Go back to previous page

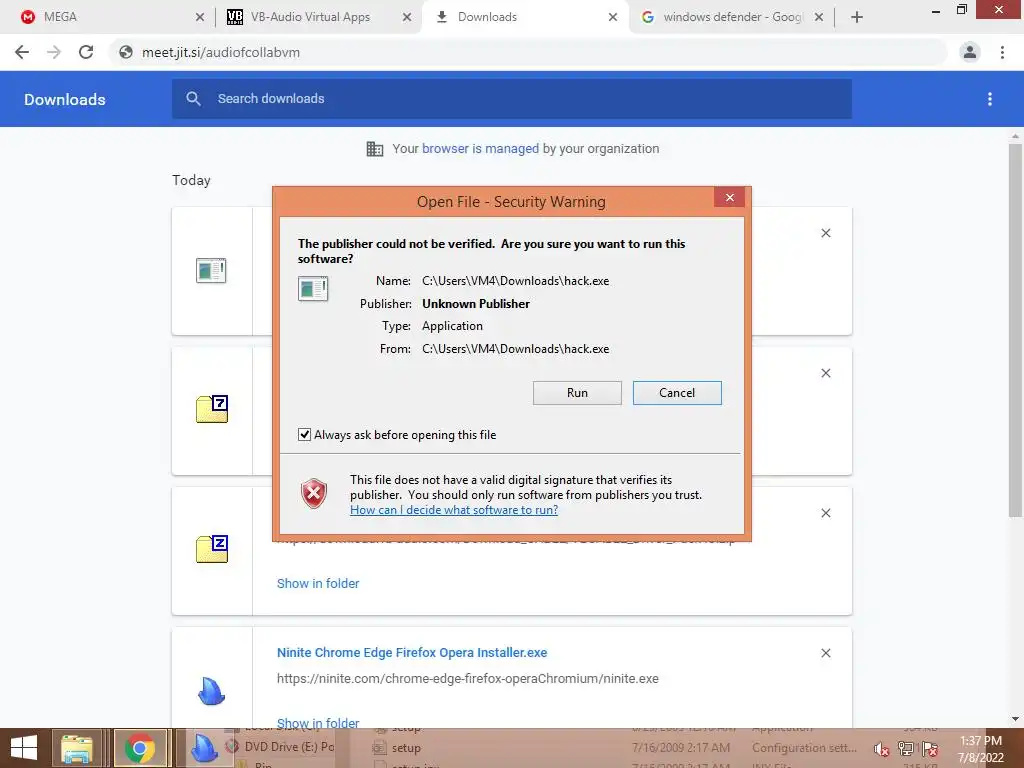pos(22,52)
